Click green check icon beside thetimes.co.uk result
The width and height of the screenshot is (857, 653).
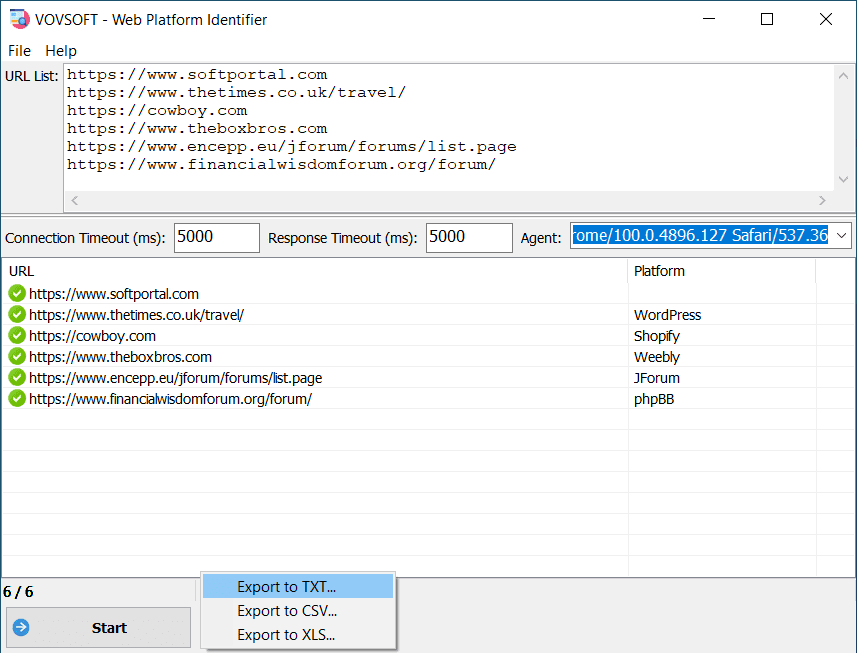point(17,315)
